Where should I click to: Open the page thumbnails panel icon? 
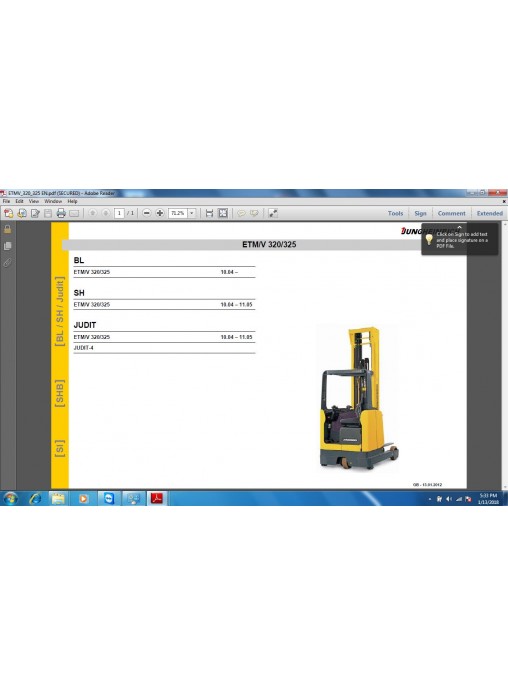coord(8,246)
